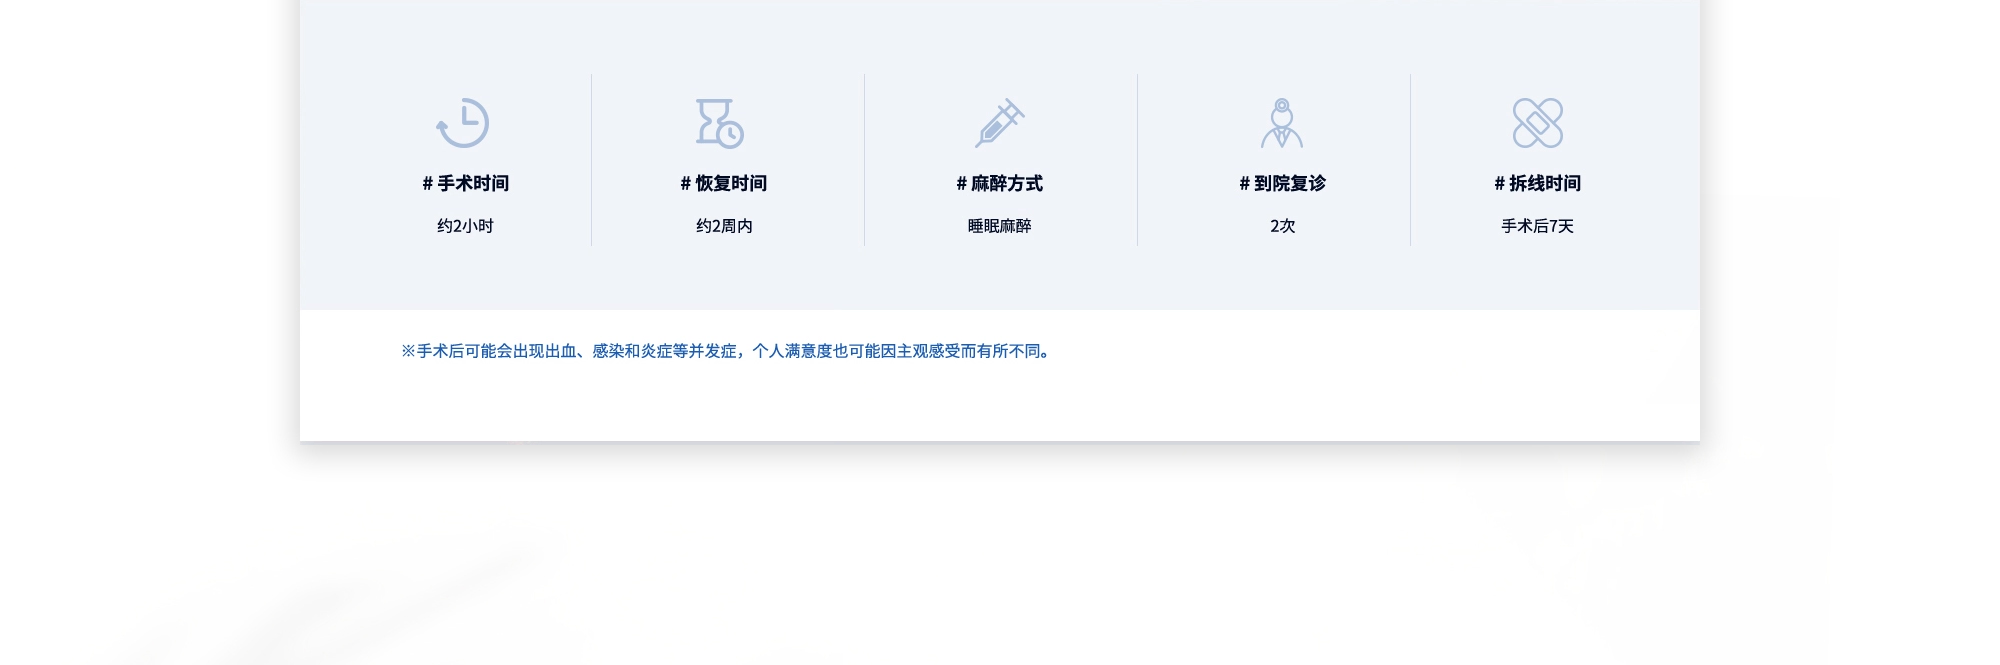Viewport: 2000px width, 665px height.
Task: Click the blue complications disclaimer note
Action: [x=727, y=351]
